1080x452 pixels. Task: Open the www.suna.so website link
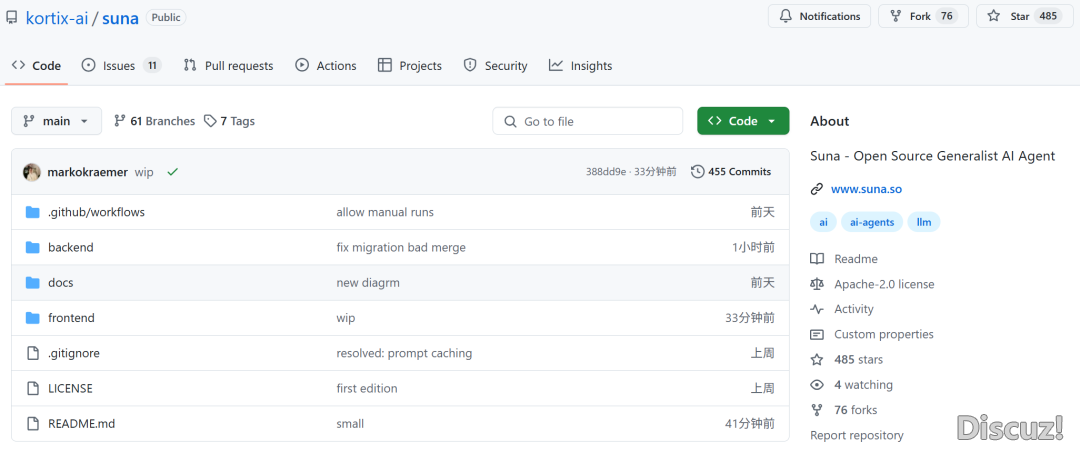(x=866, y=189)
